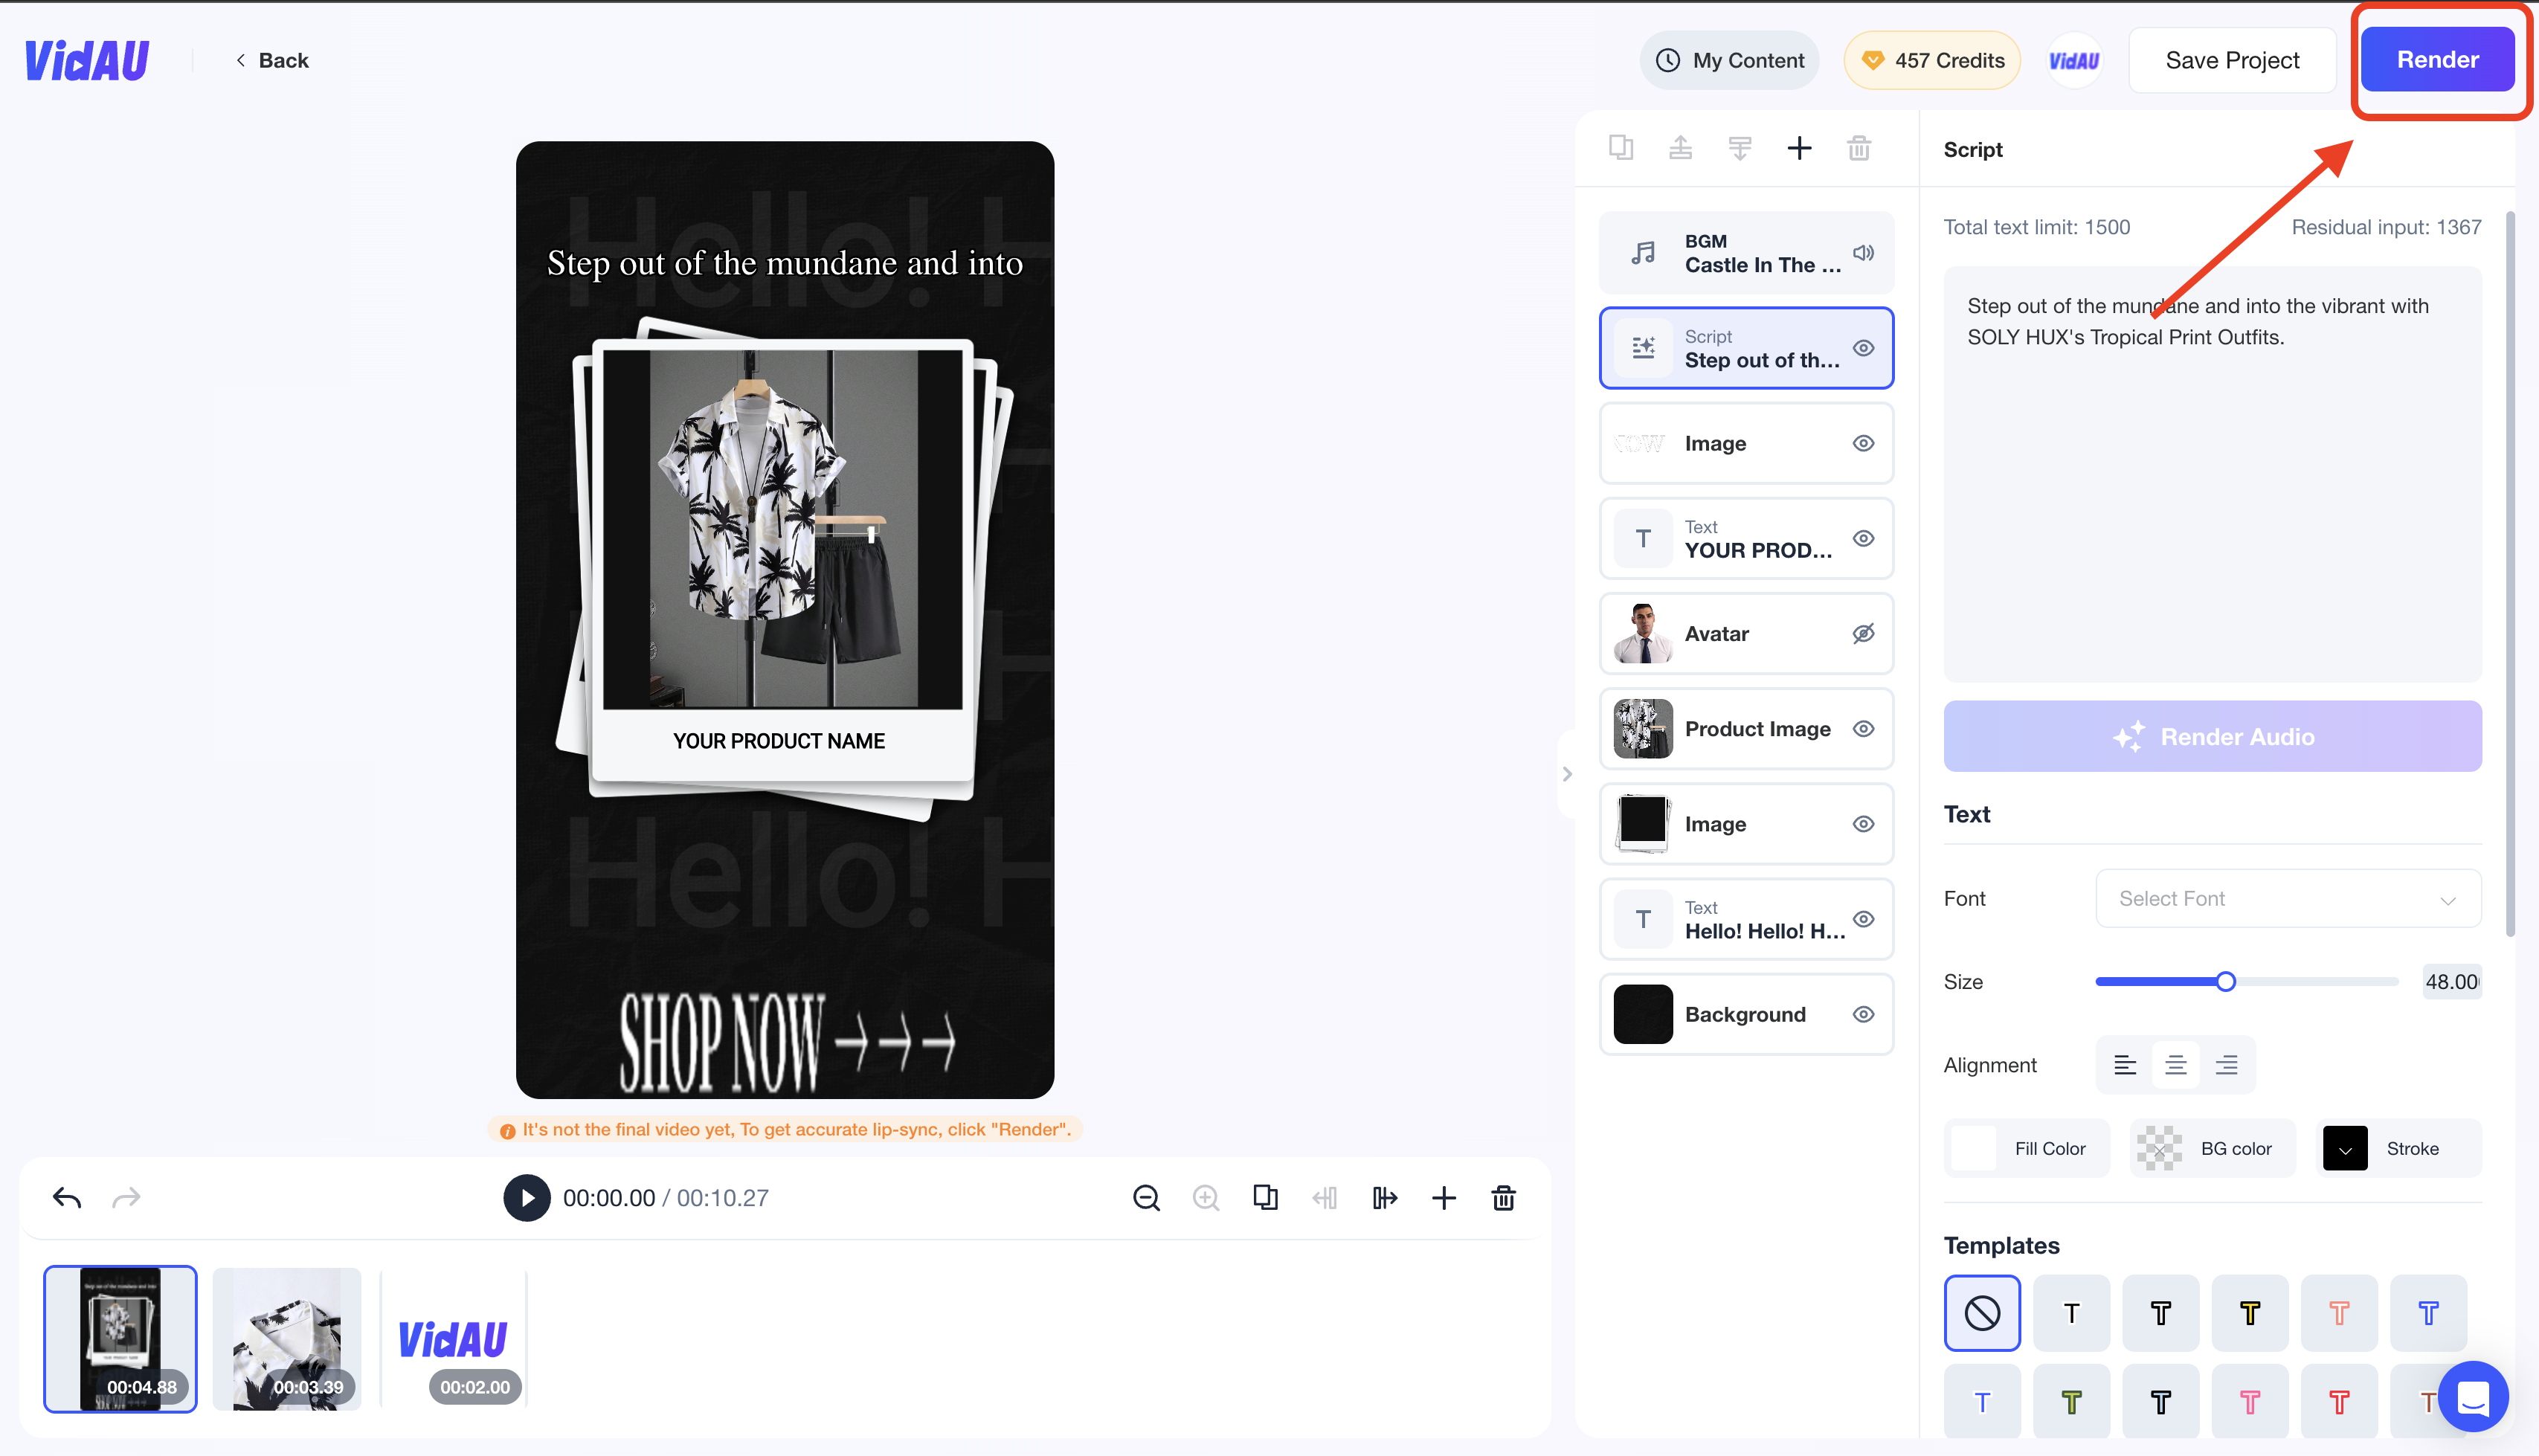Select the delete layer trash icon

[1857, 148]
